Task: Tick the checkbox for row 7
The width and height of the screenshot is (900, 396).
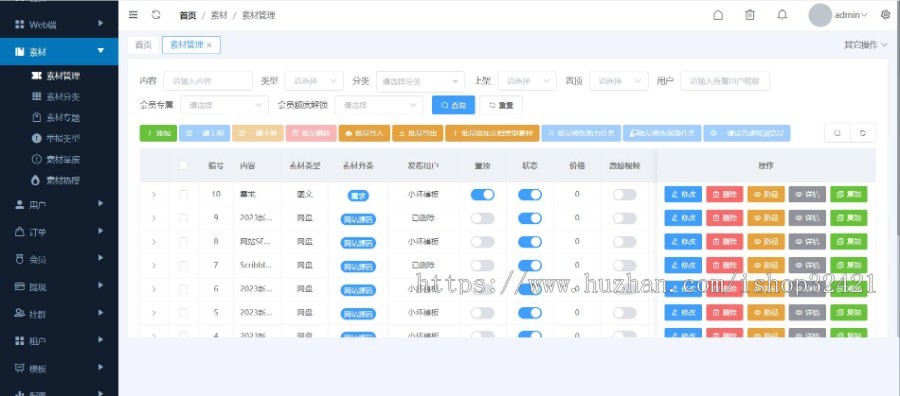Action: tap(183, 265)
